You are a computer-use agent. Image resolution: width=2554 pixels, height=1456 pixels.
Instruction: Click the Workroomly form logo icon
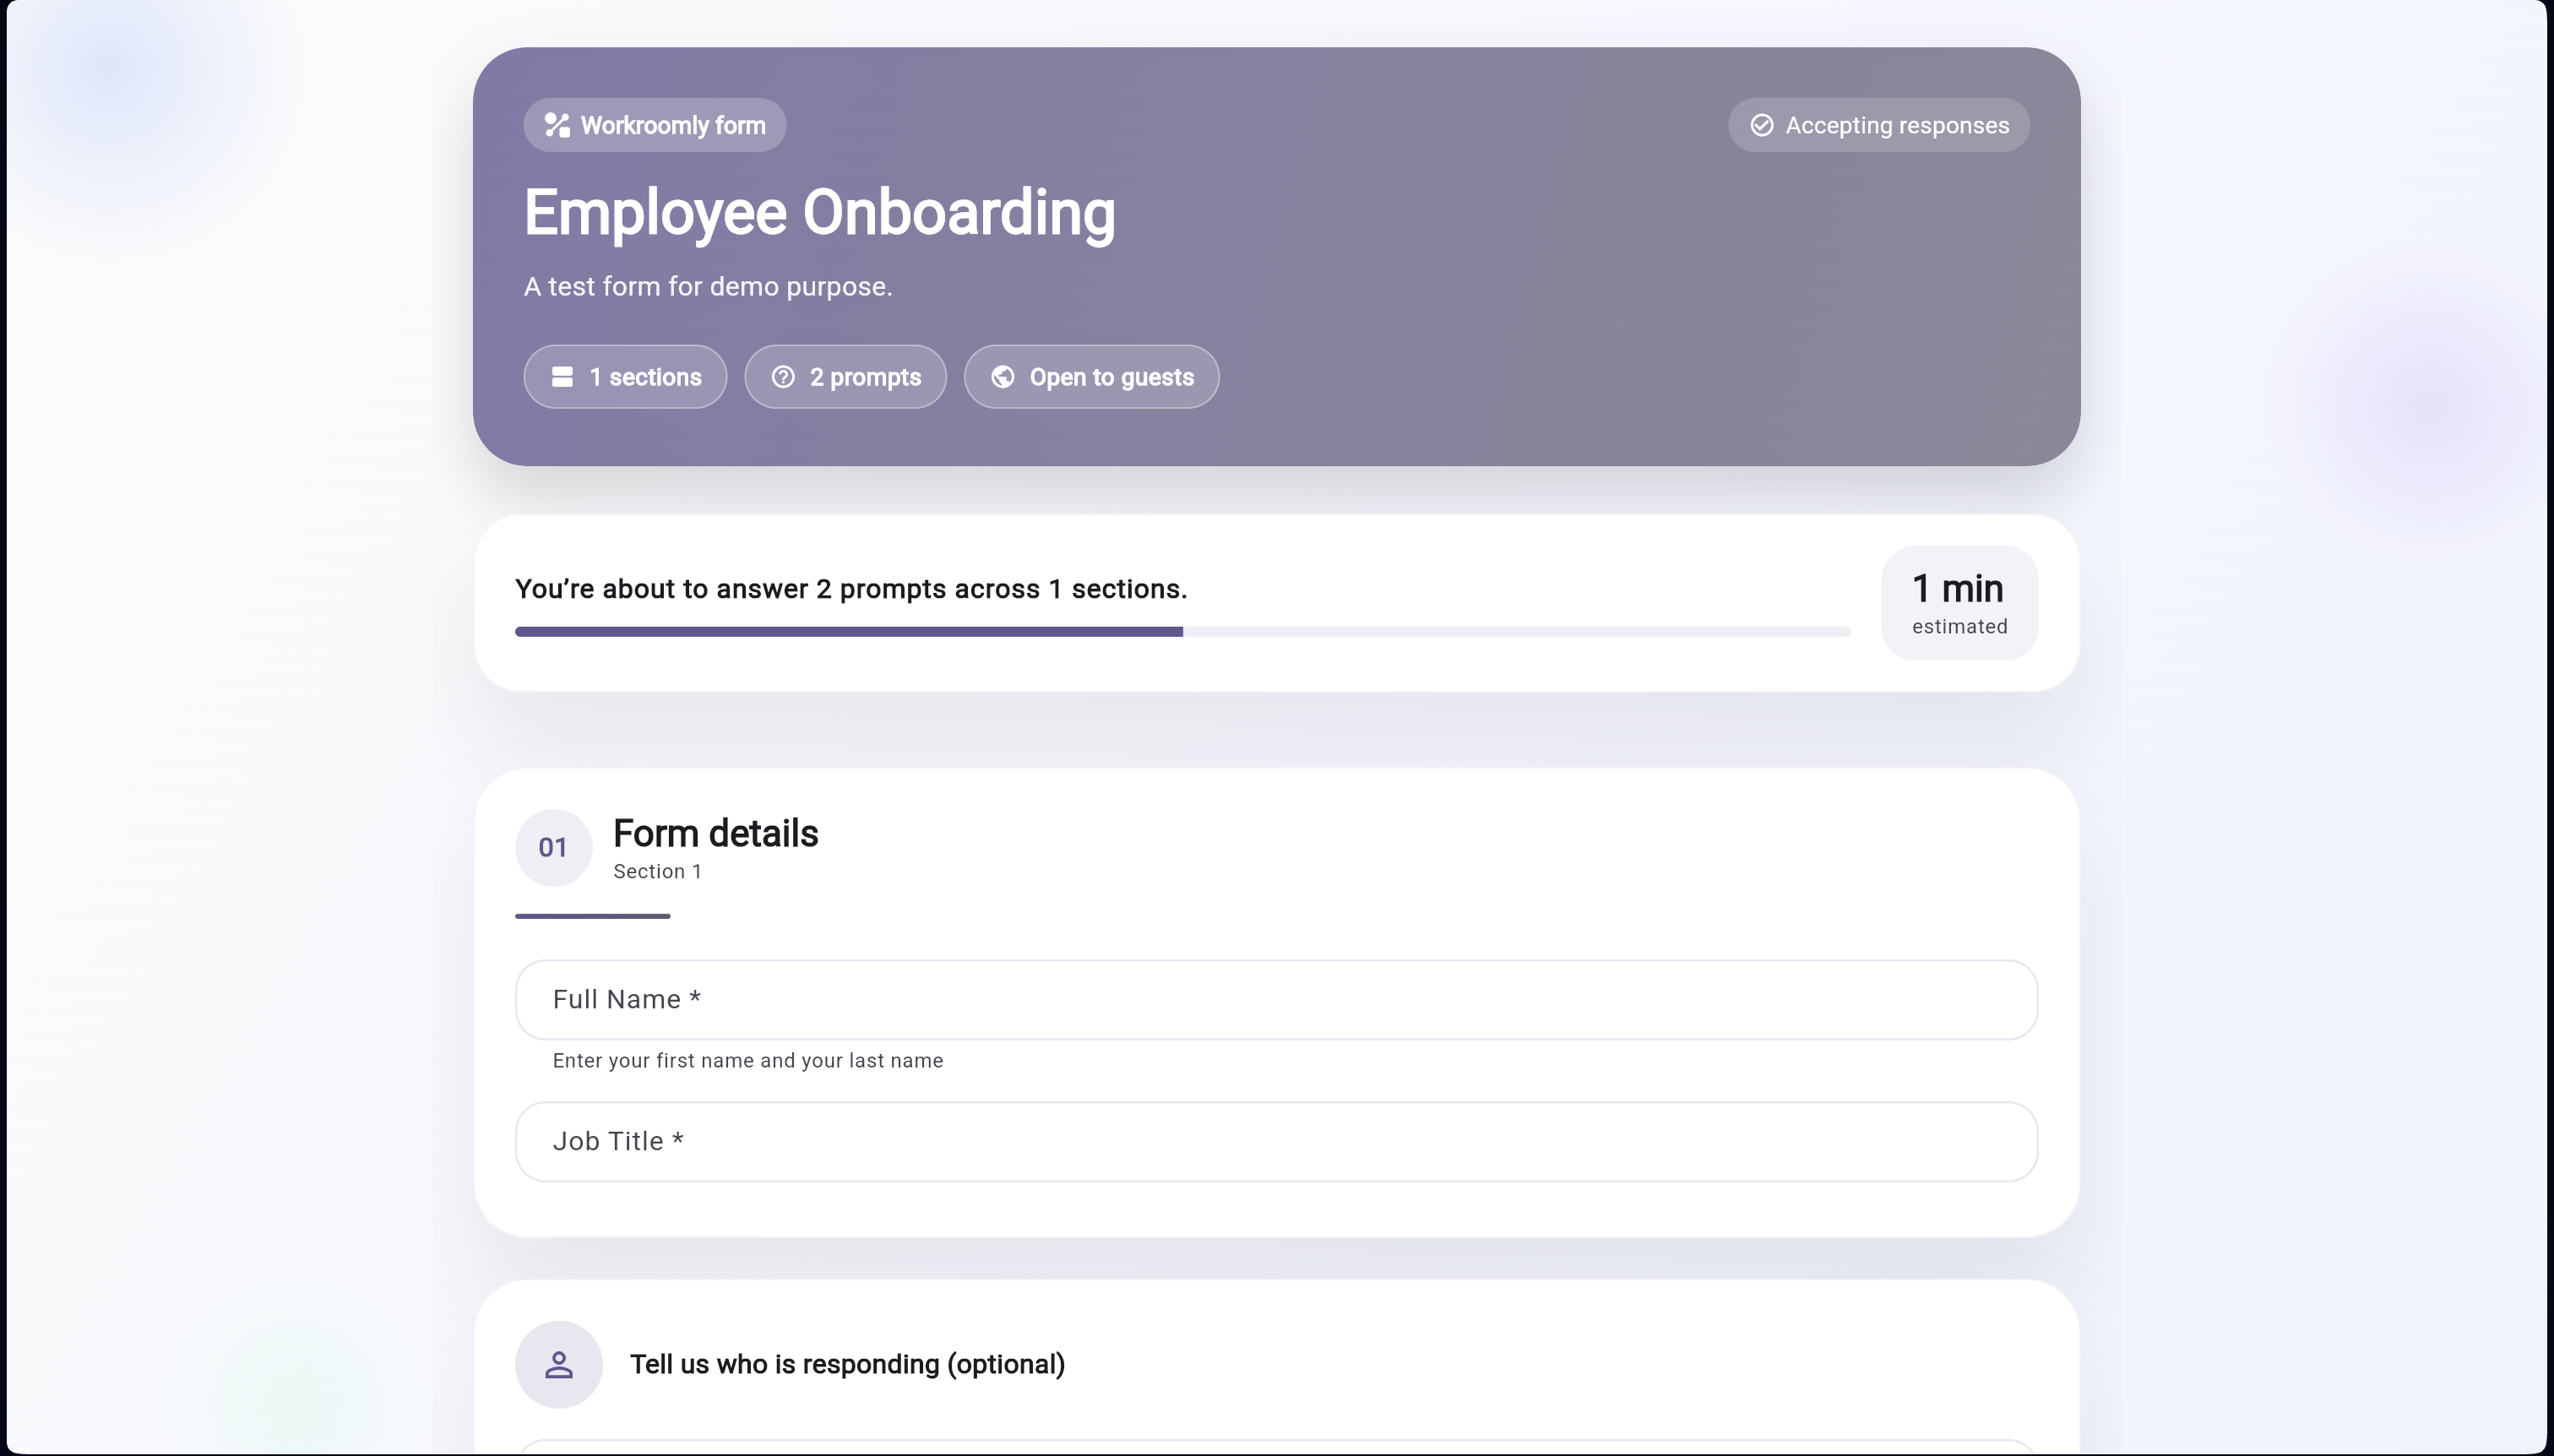[x=556, y=125]
